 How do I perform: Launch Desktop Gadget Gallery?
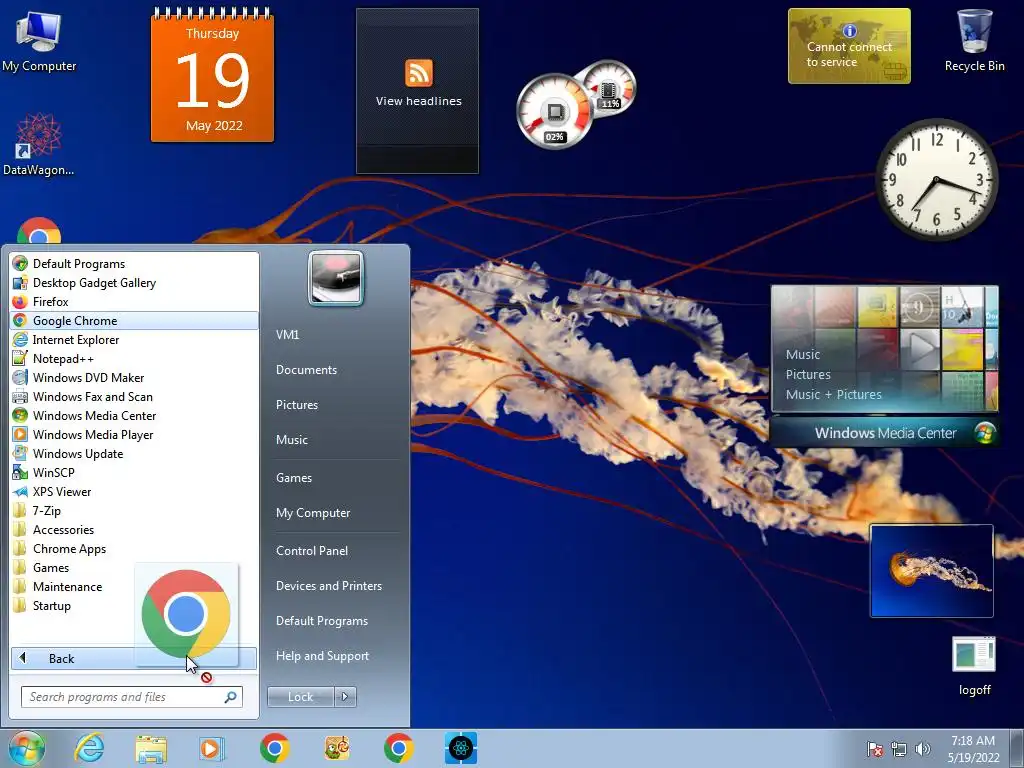(135, 283)
